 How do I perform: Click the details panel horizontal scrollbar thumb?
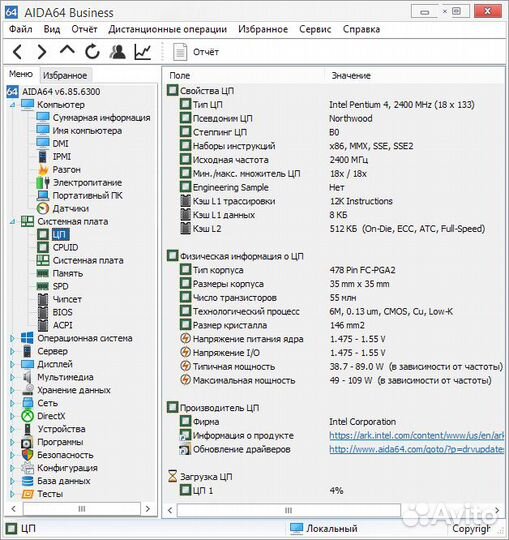point(289,510)
